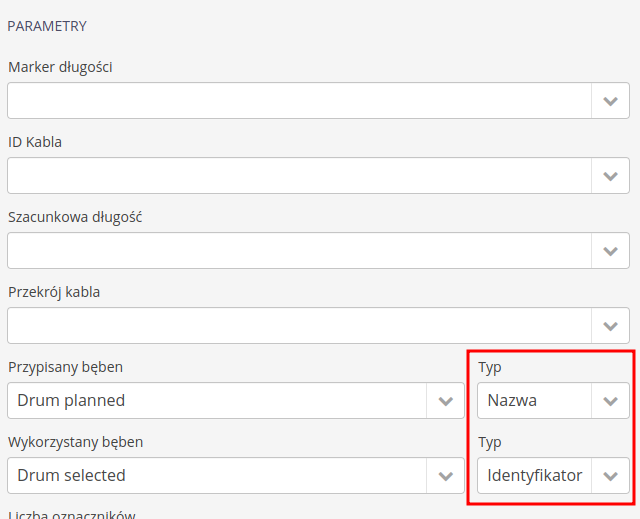Click the ID Kabla input field
The image size is (640, 519).
click(299, 176)
